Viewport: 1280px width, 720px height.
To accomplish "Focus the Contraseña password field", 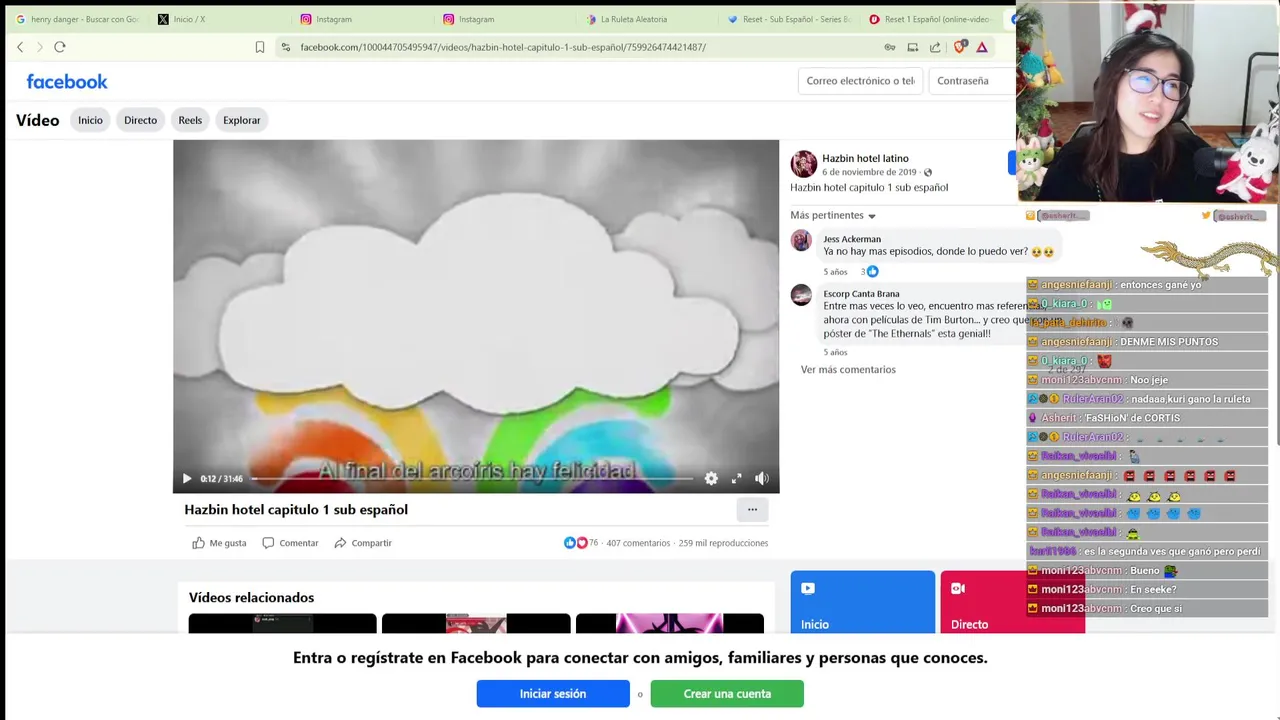I will [972, 81].
